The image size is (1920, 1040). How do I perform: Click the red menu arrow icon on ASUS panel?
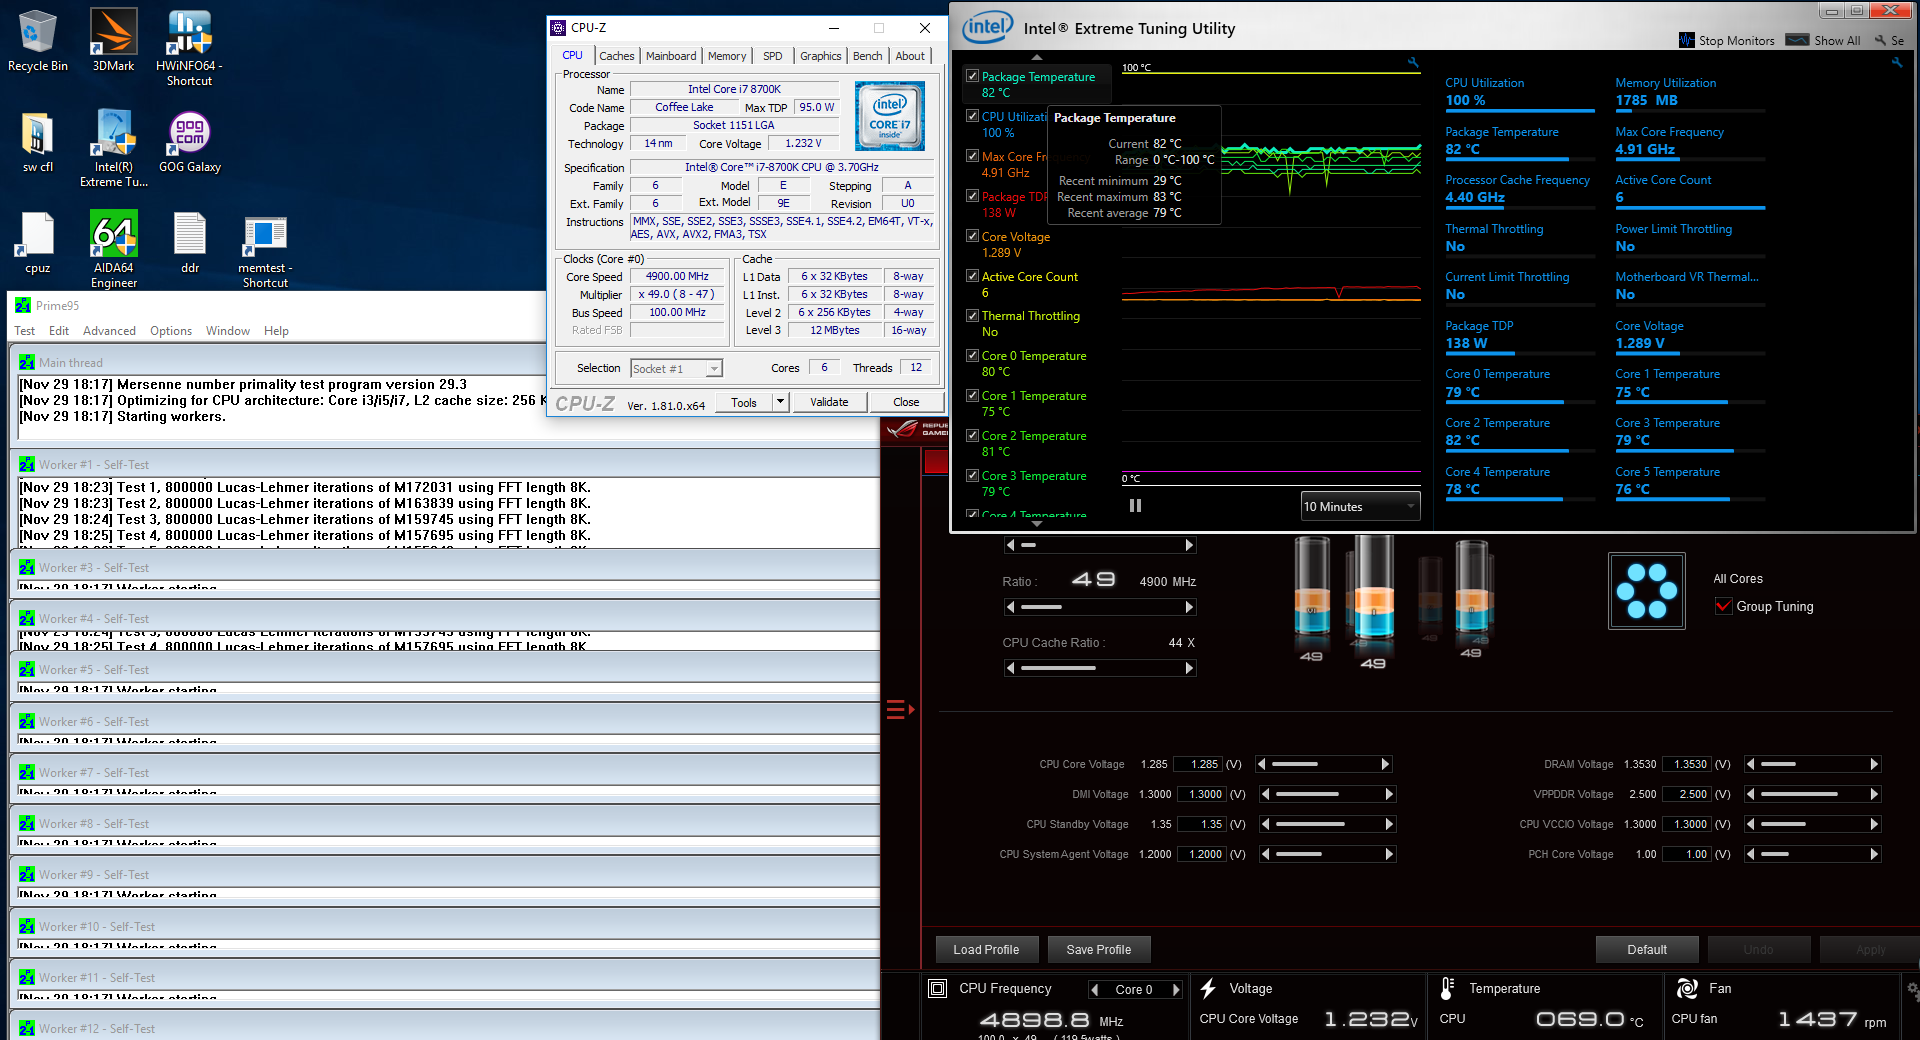(x=899, y=710)
